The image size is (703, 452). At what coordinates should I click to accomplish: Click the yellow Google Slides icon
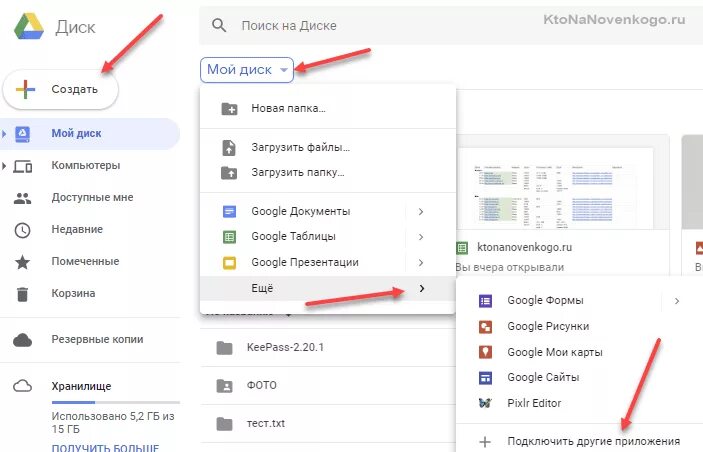(229, 262)
